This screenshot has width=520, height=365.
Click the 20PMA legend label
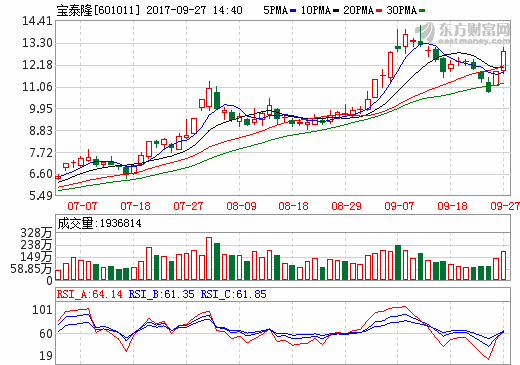359,10
